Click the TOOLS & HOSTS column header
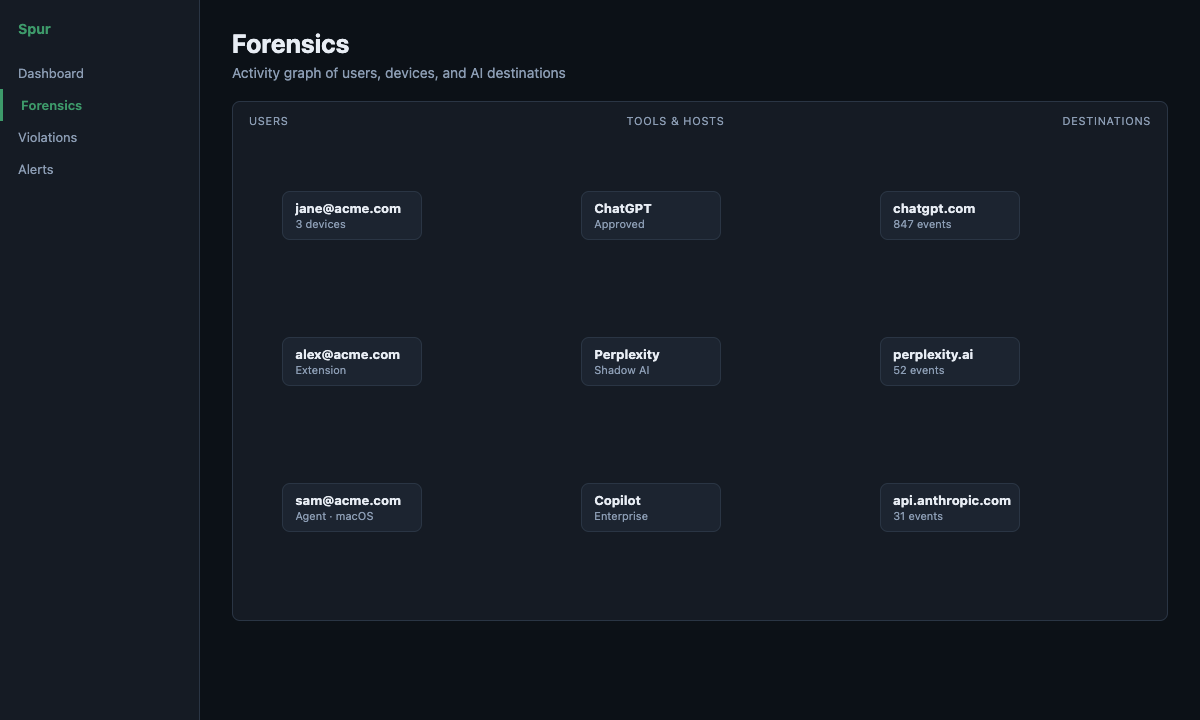This screenshot has width=1200, height=720. click(675, 121)
